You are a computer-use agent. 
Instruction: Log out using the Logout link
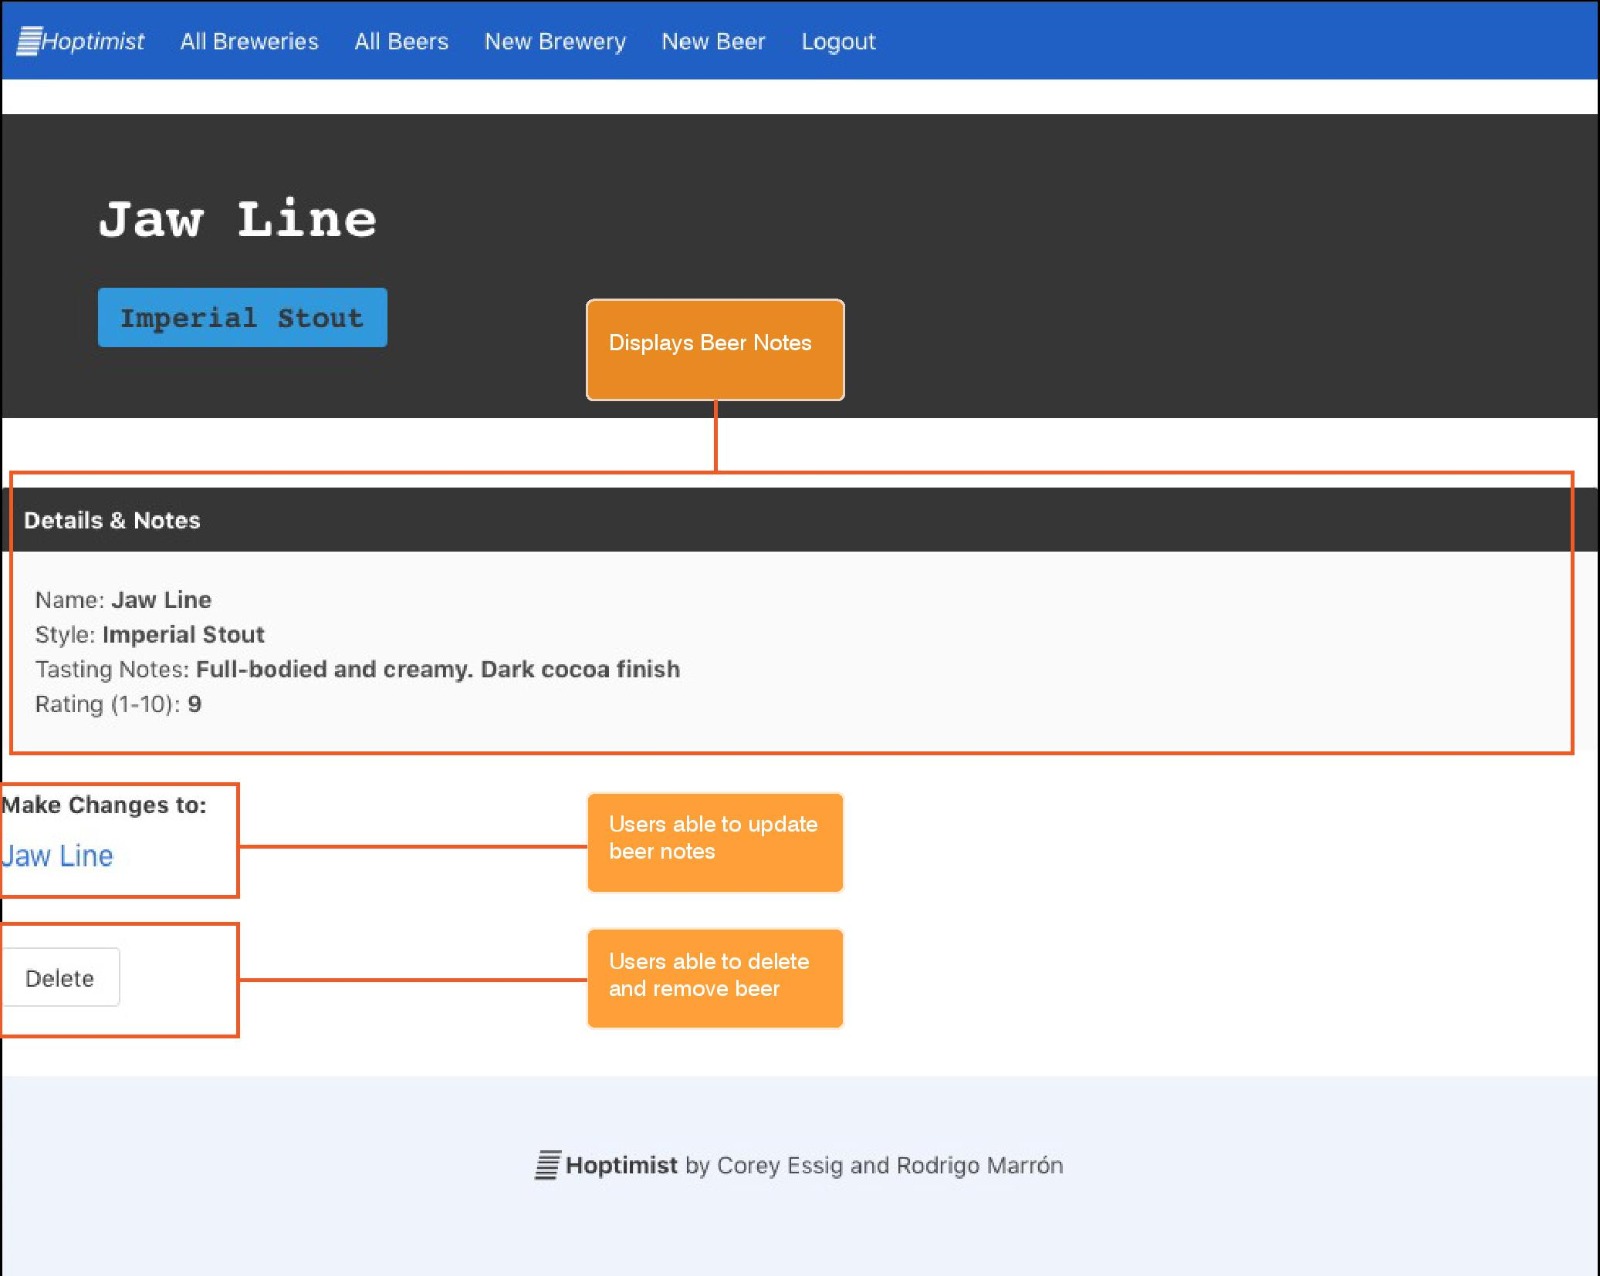point(838,41)
